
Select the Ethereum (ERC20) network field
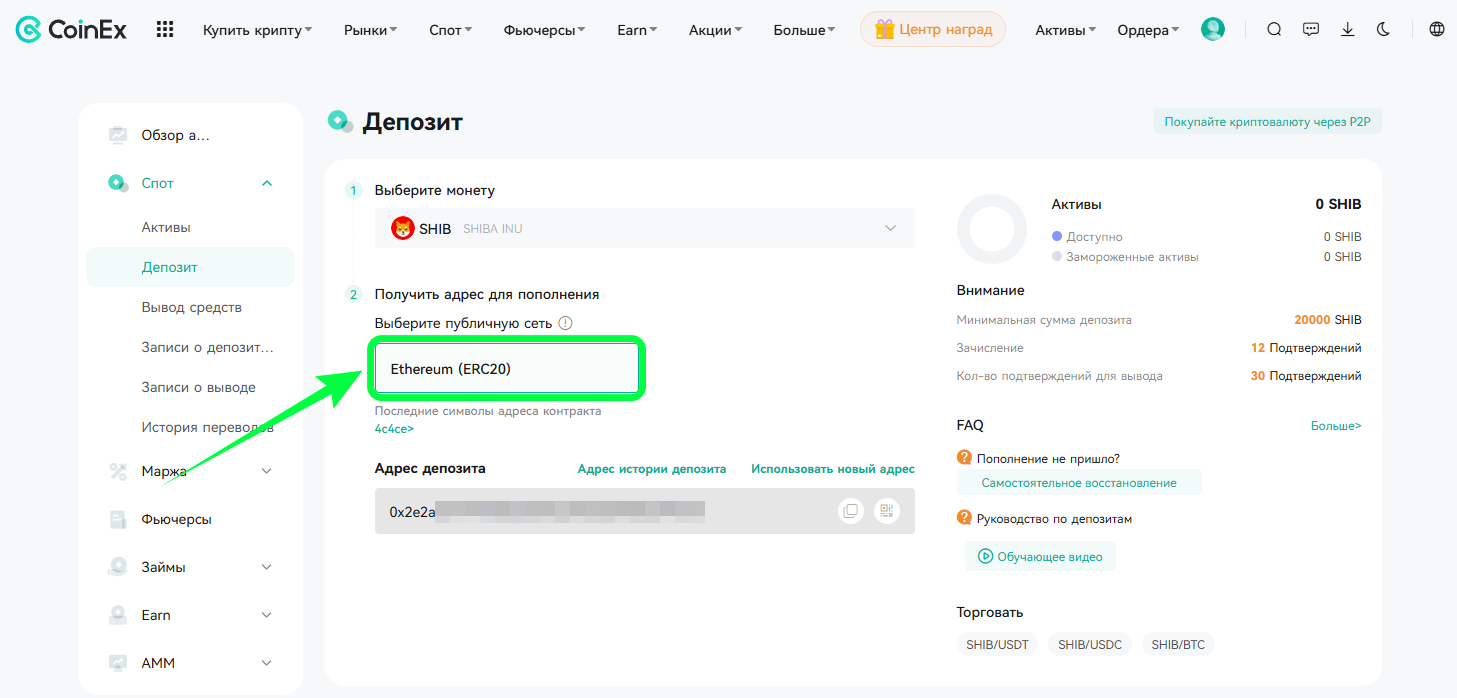click(x=506, y=369)
